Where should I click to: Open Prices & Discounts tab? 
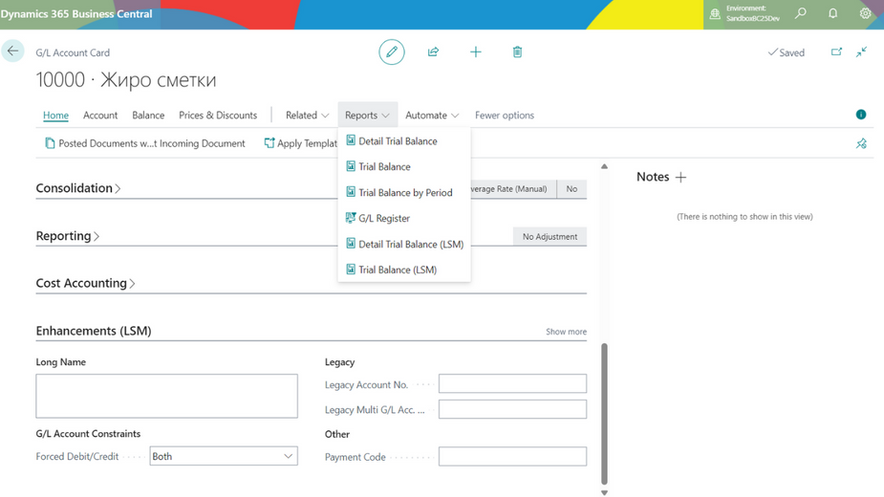pos(218,115)
